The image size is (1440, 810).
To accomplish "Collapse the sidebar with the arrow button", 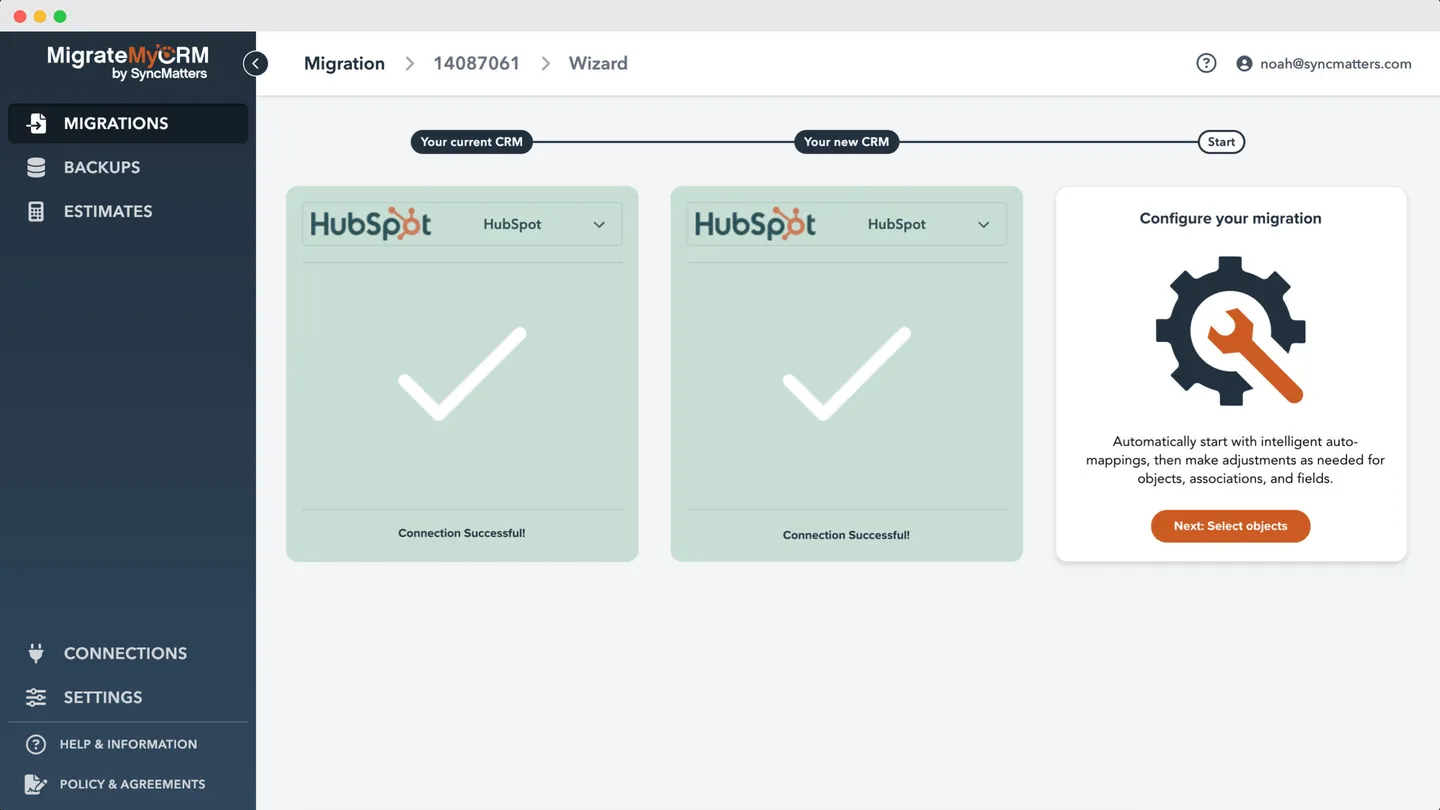I will 255,63.
